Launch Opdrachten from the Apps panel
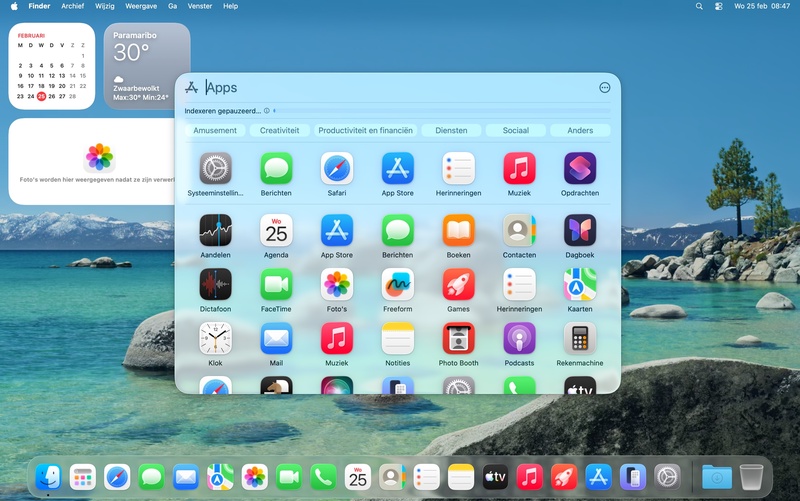Image resolution: width=800 pixels, height=501 pixels. click(x=580, y=168)
